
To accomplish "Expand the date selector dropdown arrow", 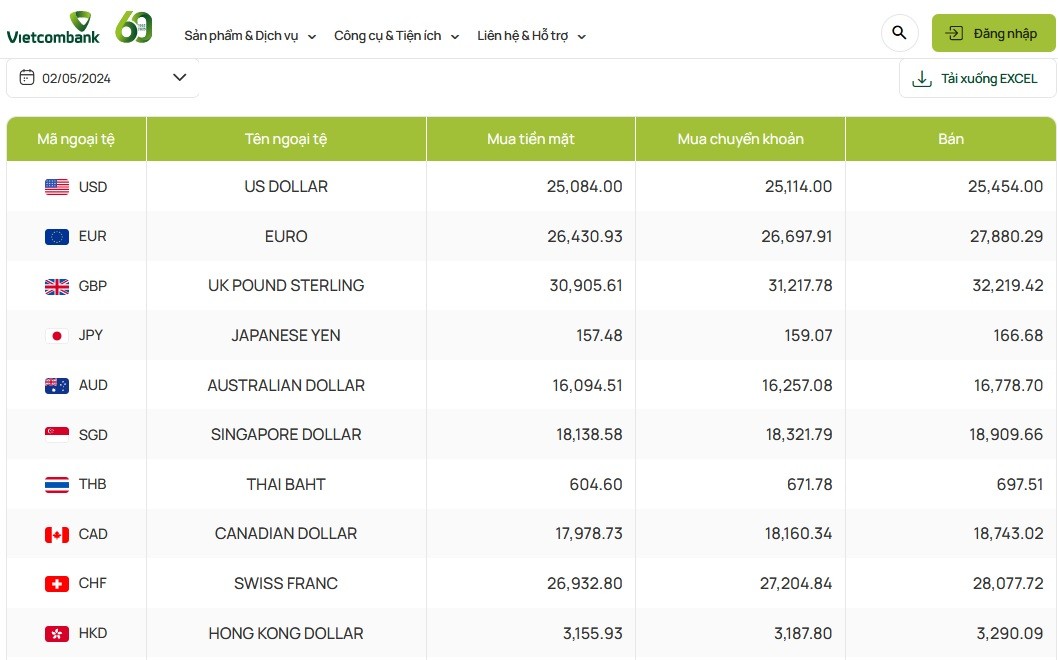I will point(180,77).
